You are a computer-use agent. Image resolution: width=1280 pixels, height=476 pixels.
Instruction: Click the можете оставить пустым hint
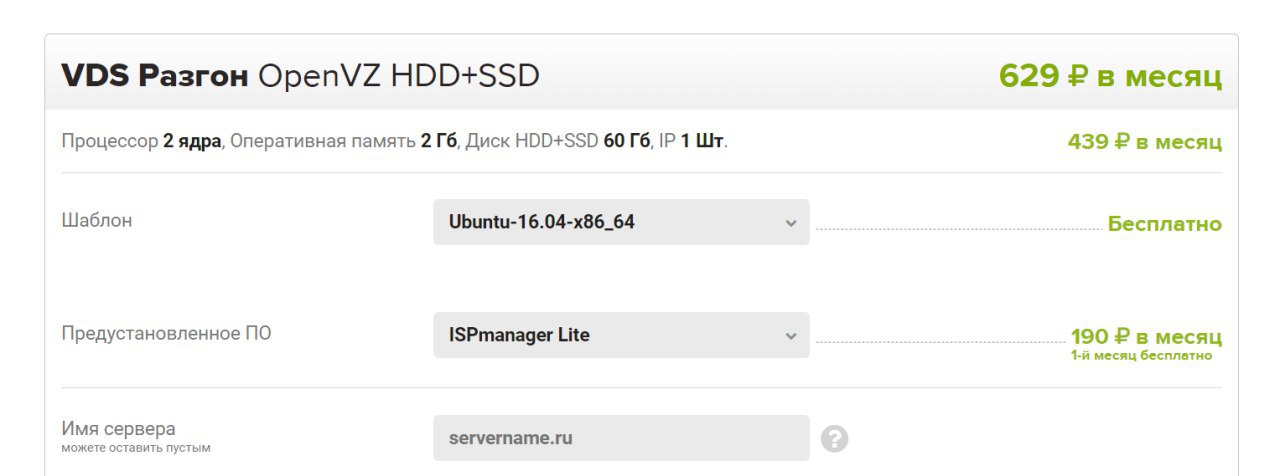pyautogui.click(x=136, y=448)
